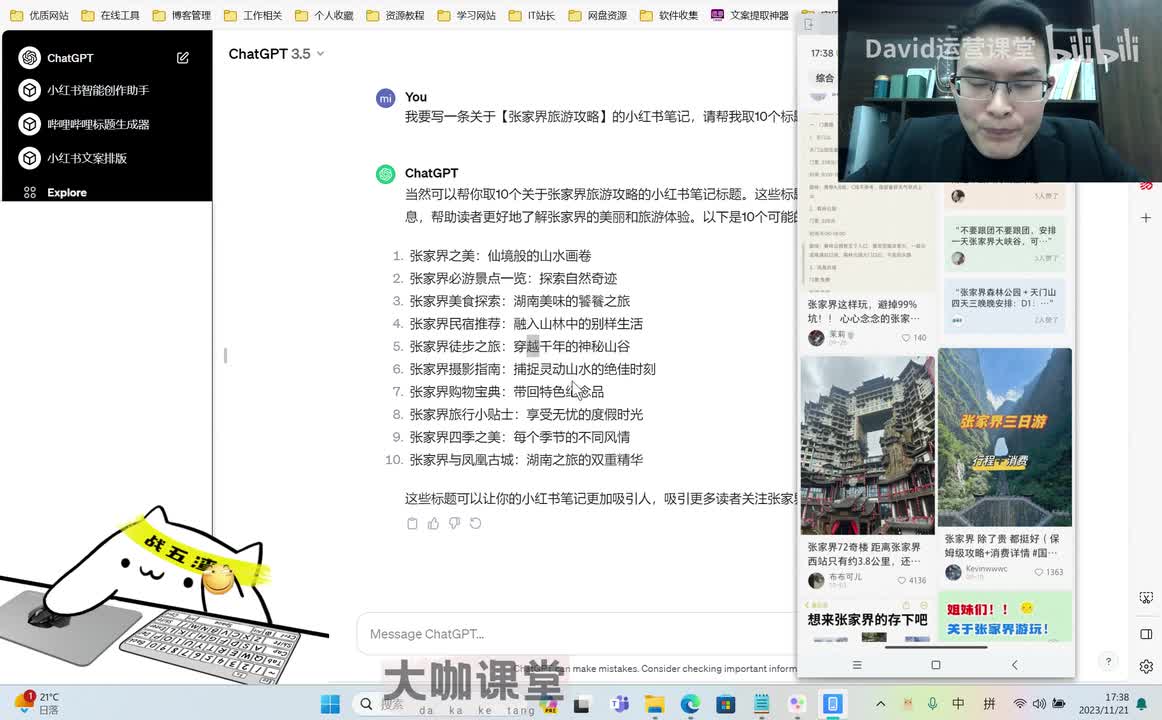
Task: Start a new chat with compose icon
Action: click(183, 58)
